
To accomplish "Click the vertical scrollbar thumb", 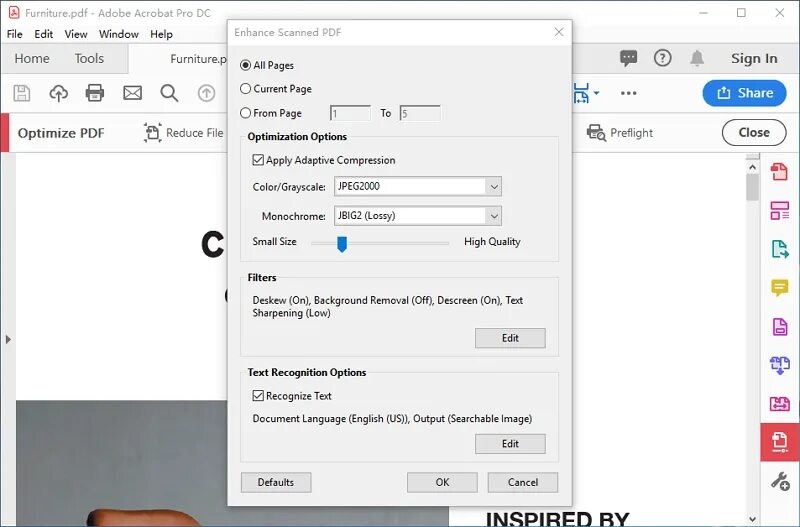I will pos(753,188).
